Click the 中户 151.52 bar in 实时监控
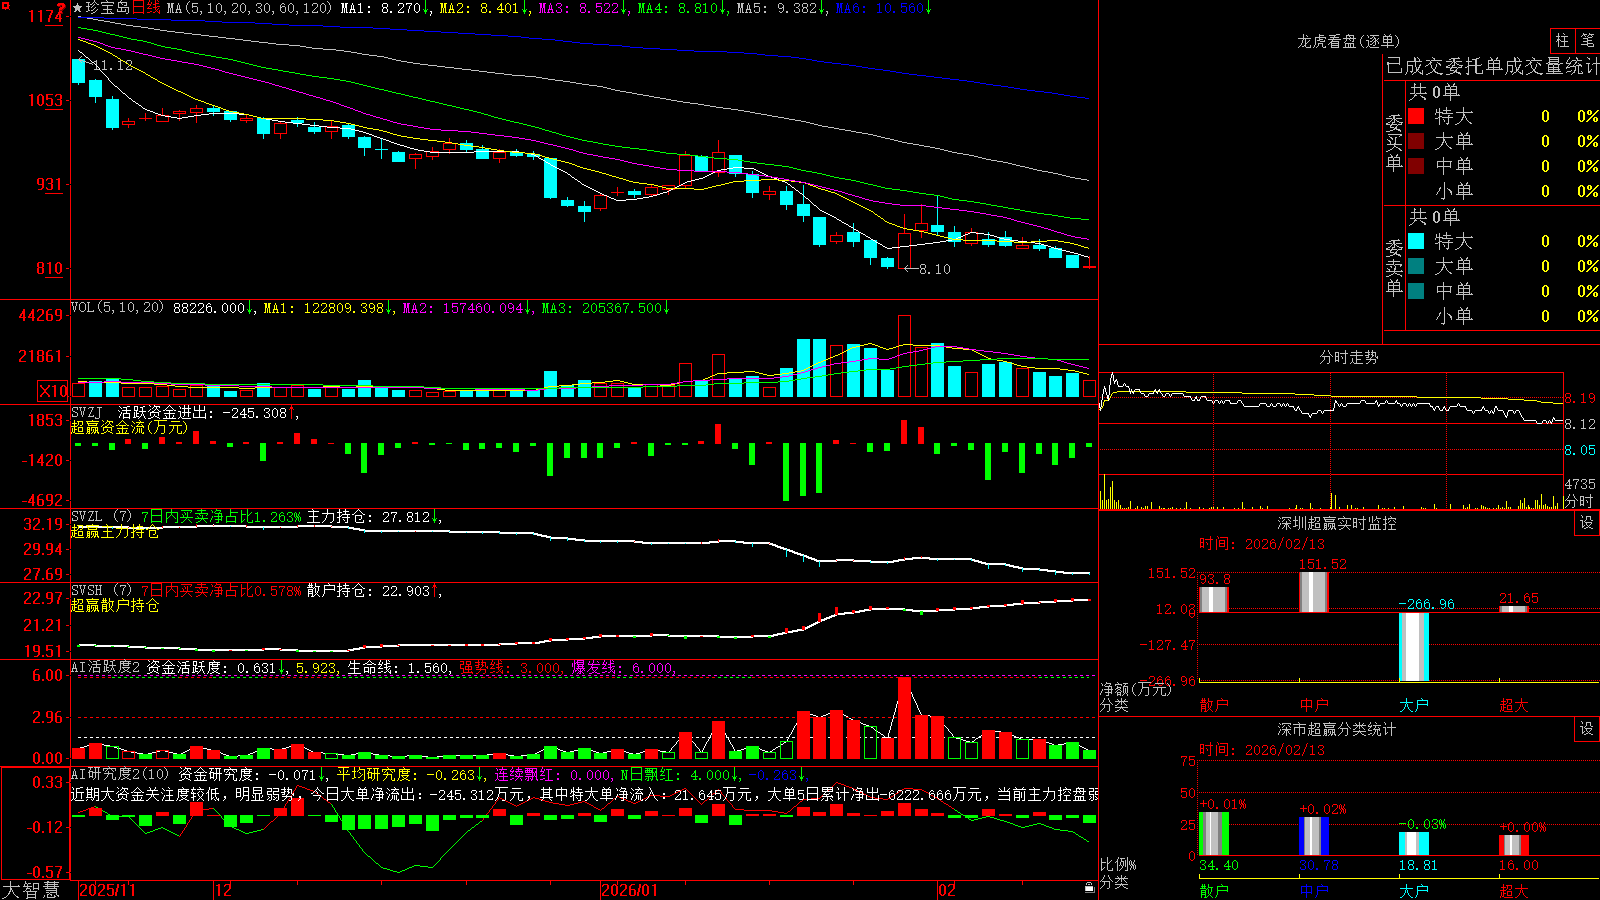The height and width of the screenshot is (900, 1600). [1314, 592]
